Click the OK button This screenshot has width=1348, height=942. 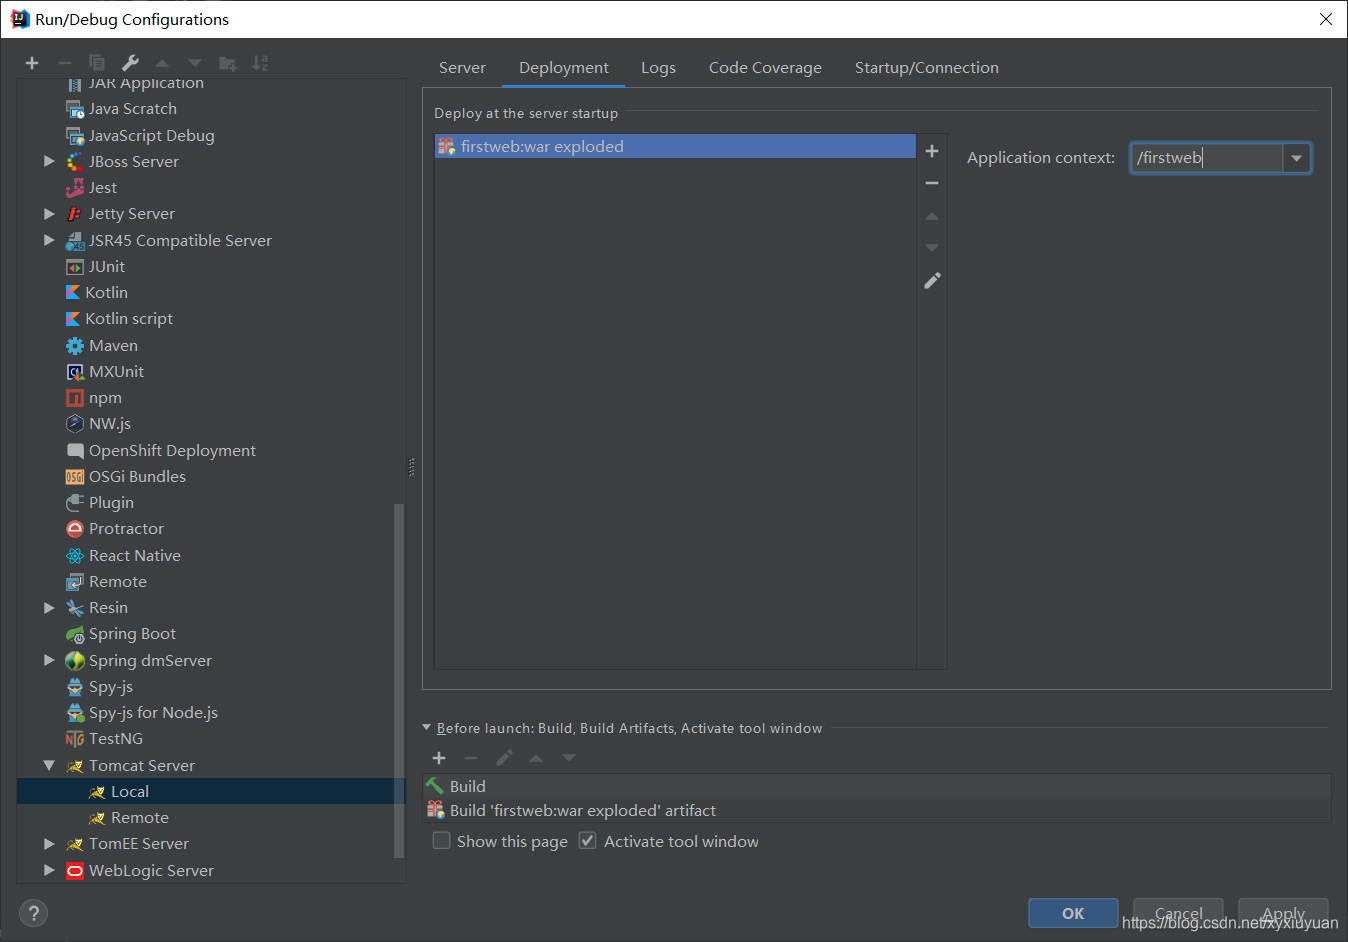pos(1073,913)
